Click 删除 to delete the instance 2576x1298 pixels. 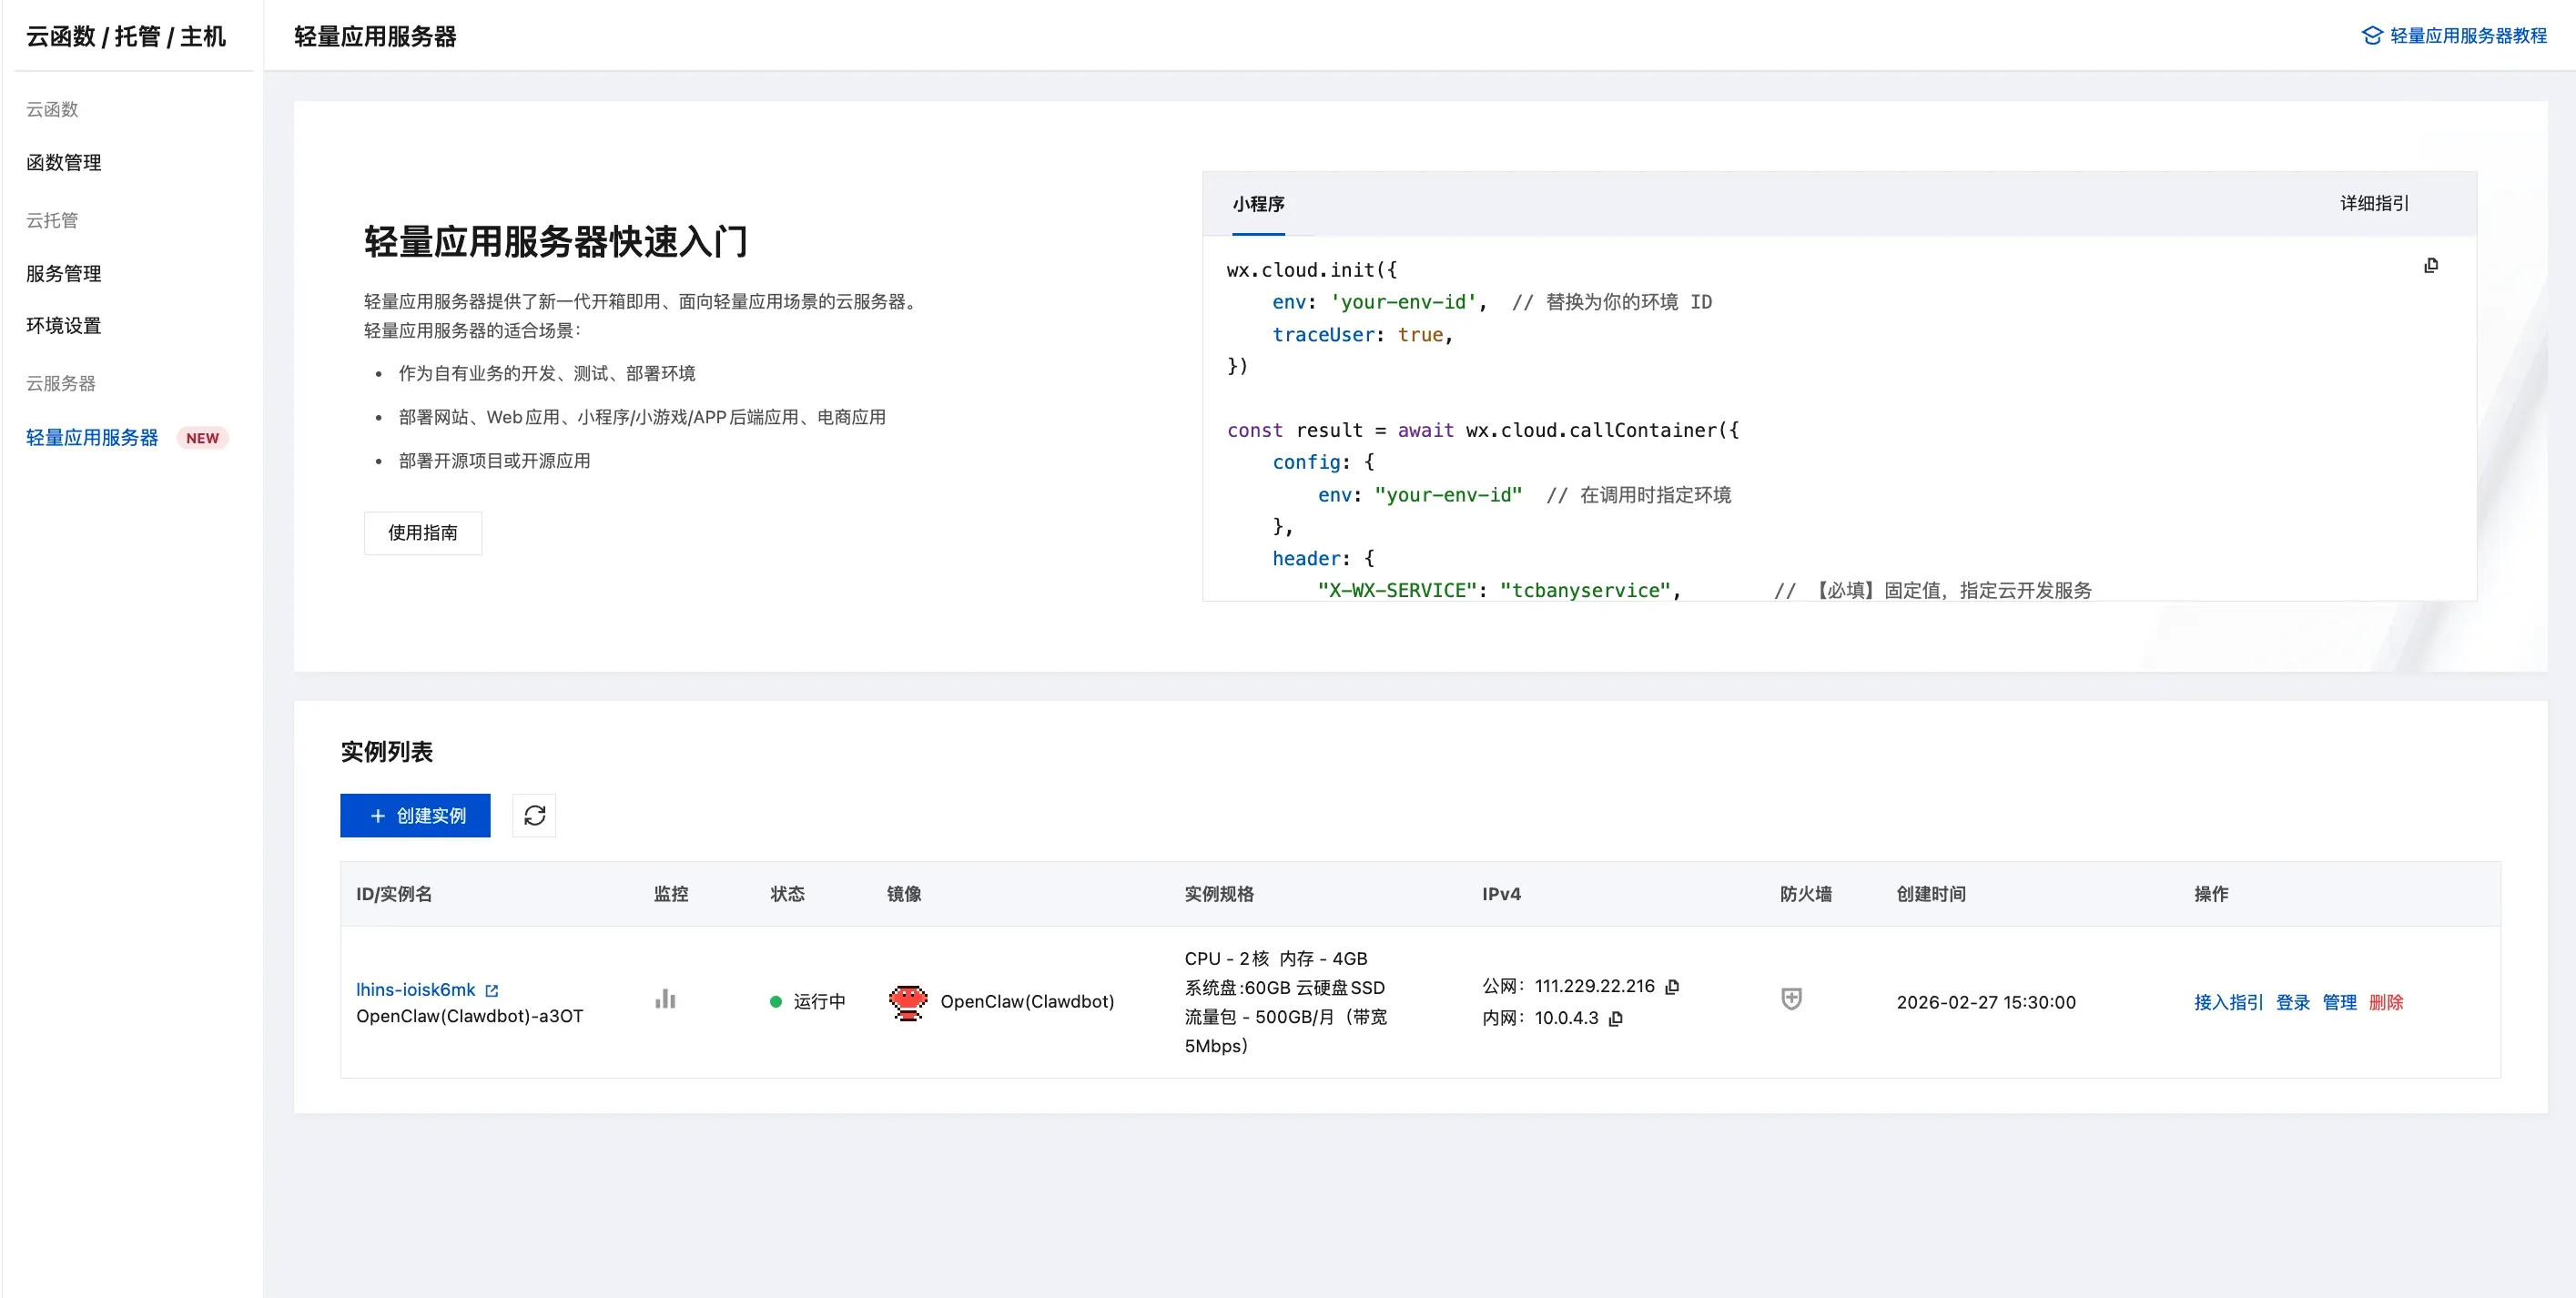pos(2385,1002)
